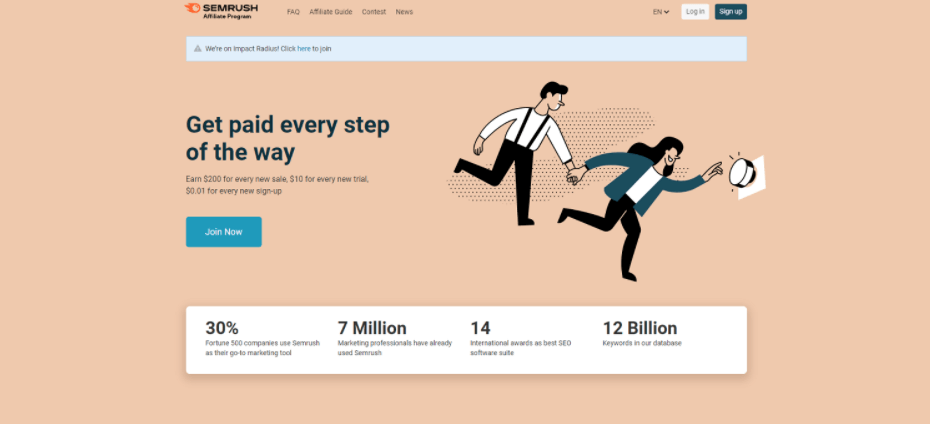This screenshot has height=424, width=930.
Task: Click the warning triangle icon in banner
Action: [198, 49]
